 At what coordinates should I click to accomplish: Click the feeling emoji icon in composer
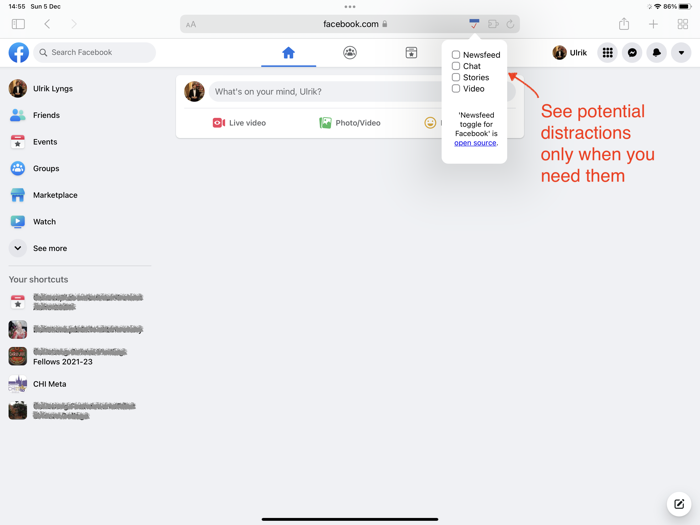click(x=430, y=123)
